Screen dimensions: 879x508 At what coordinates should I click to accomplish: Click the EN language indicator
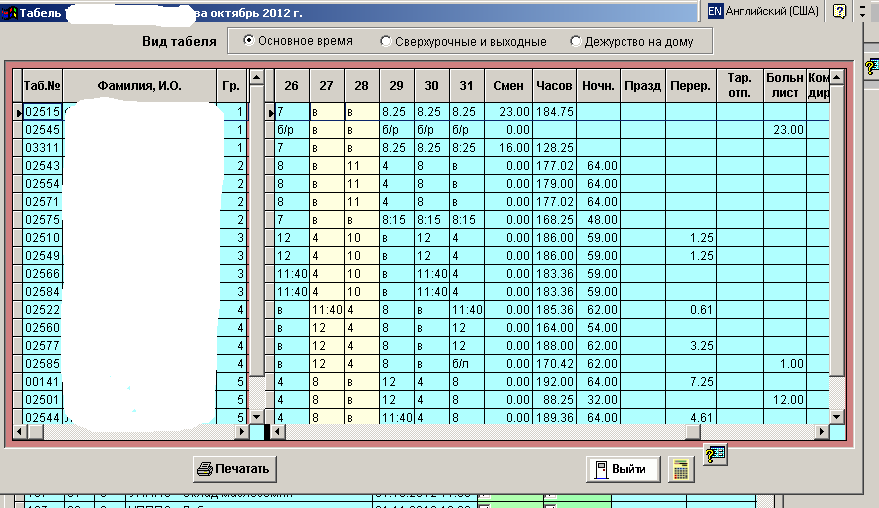(715, 10)
